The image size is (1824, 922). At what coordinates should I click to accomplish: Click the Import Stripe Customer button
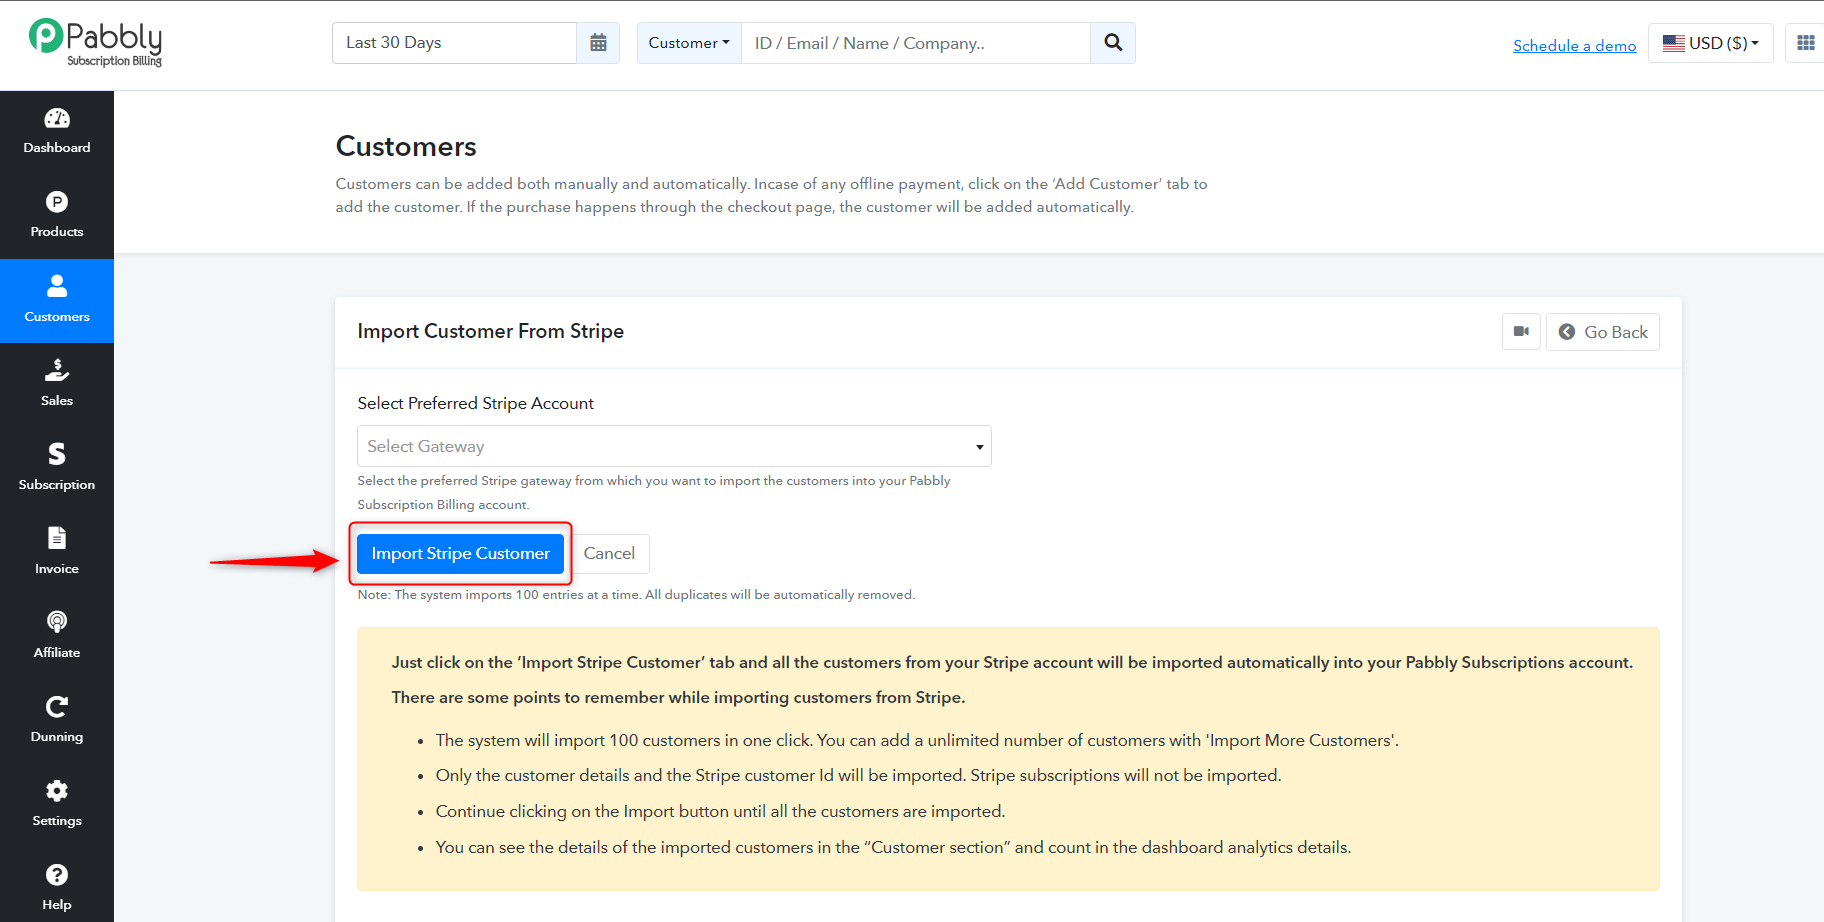click(460, 553)
